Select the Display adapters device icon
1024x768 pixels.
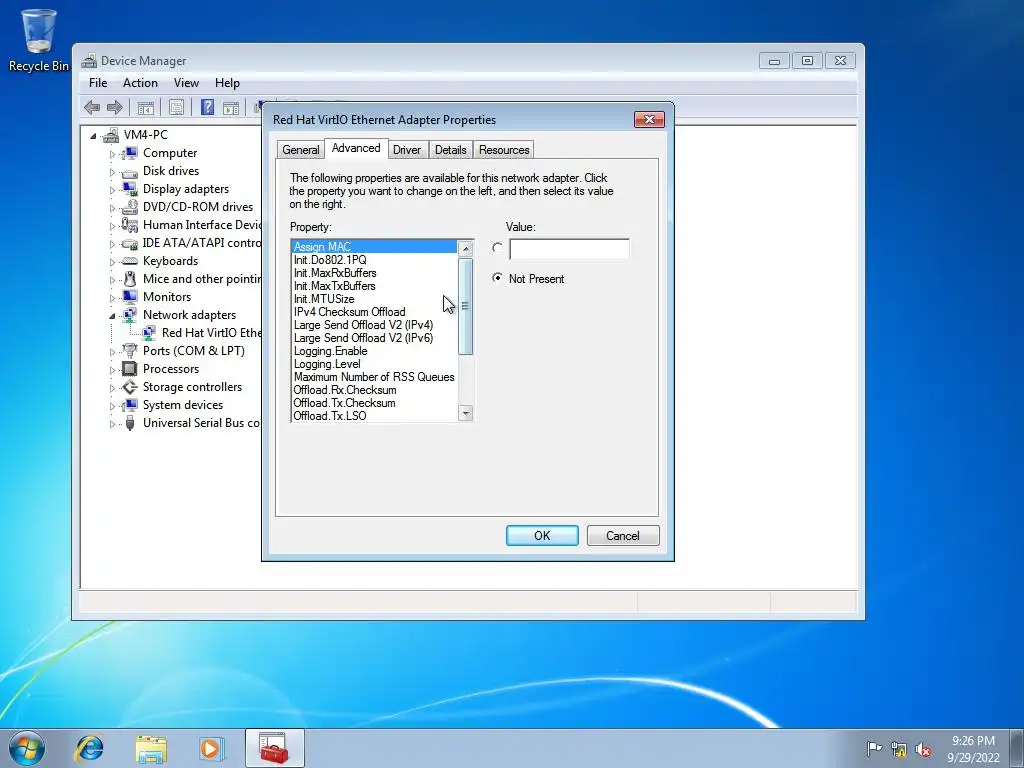point(130,189)
